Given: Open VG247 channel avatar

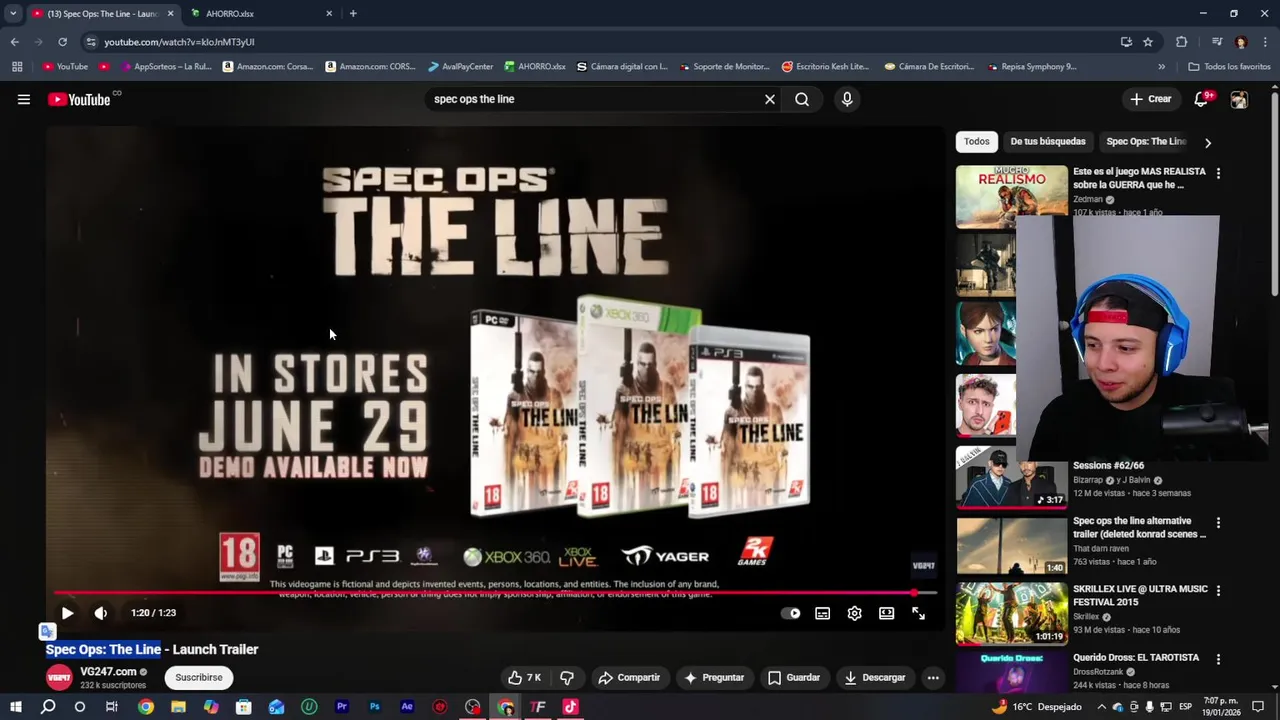Looking at the screenshot, I should 59,677.
